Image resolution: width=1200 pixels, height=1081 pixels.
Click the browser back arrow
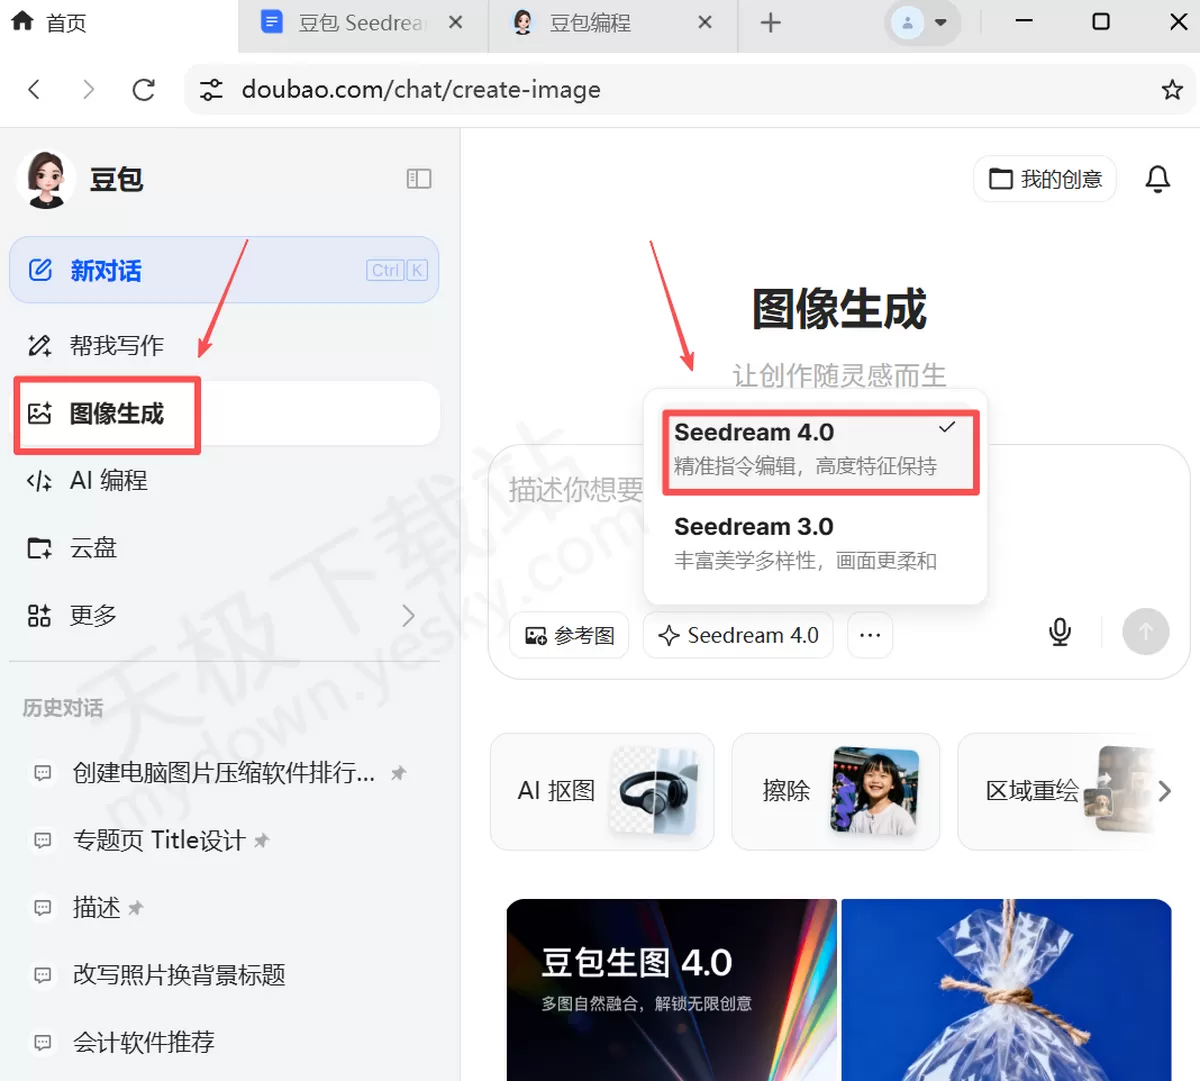point(34,90)
